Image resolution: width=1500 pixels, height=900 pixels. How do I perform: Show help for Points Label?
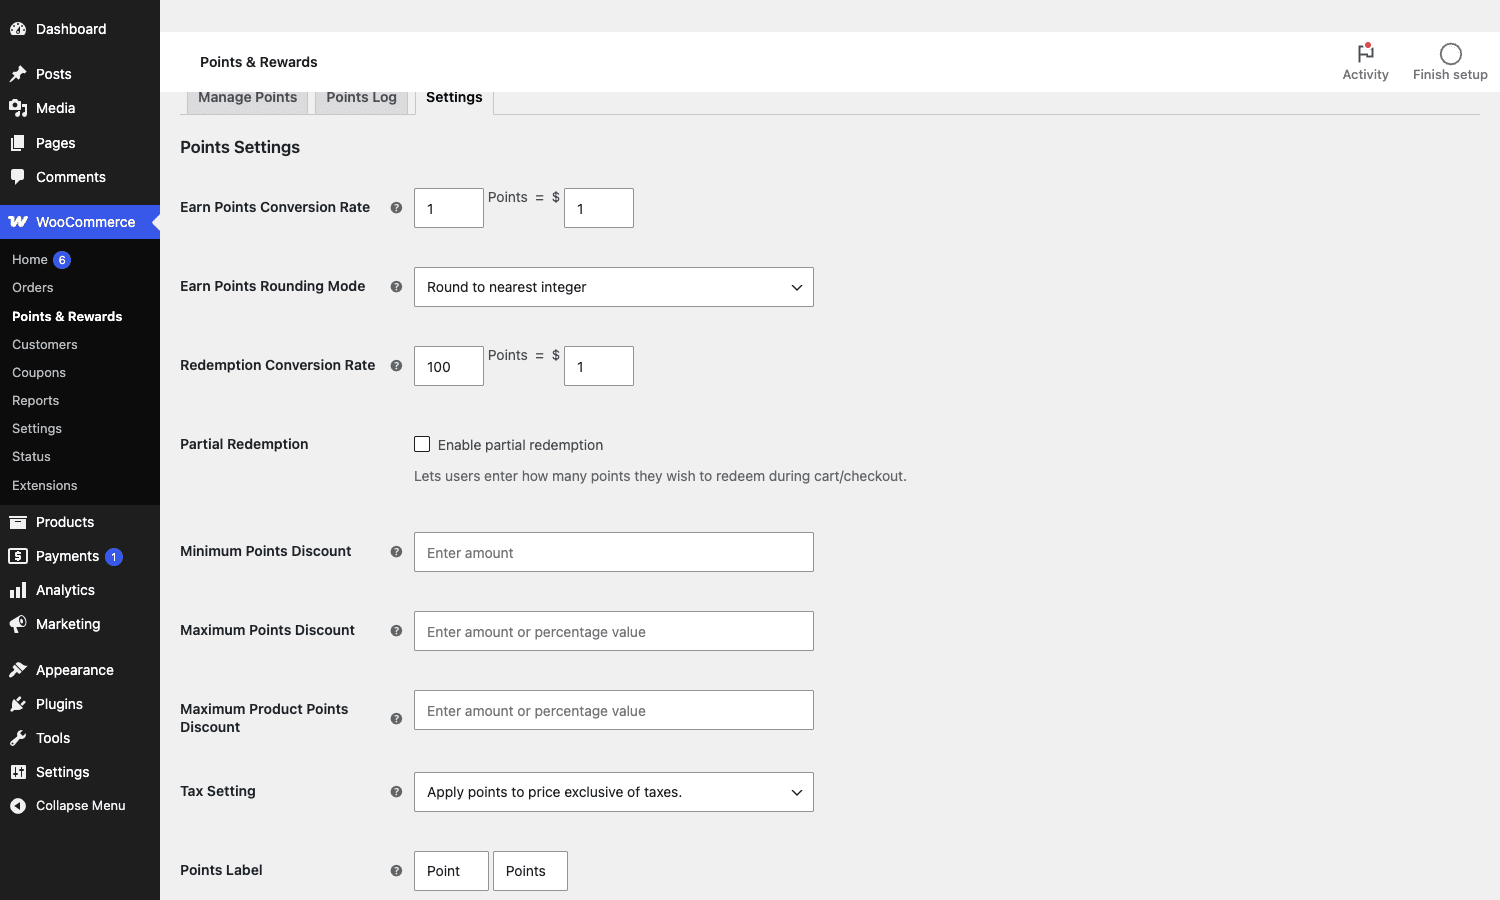[396, 871]
